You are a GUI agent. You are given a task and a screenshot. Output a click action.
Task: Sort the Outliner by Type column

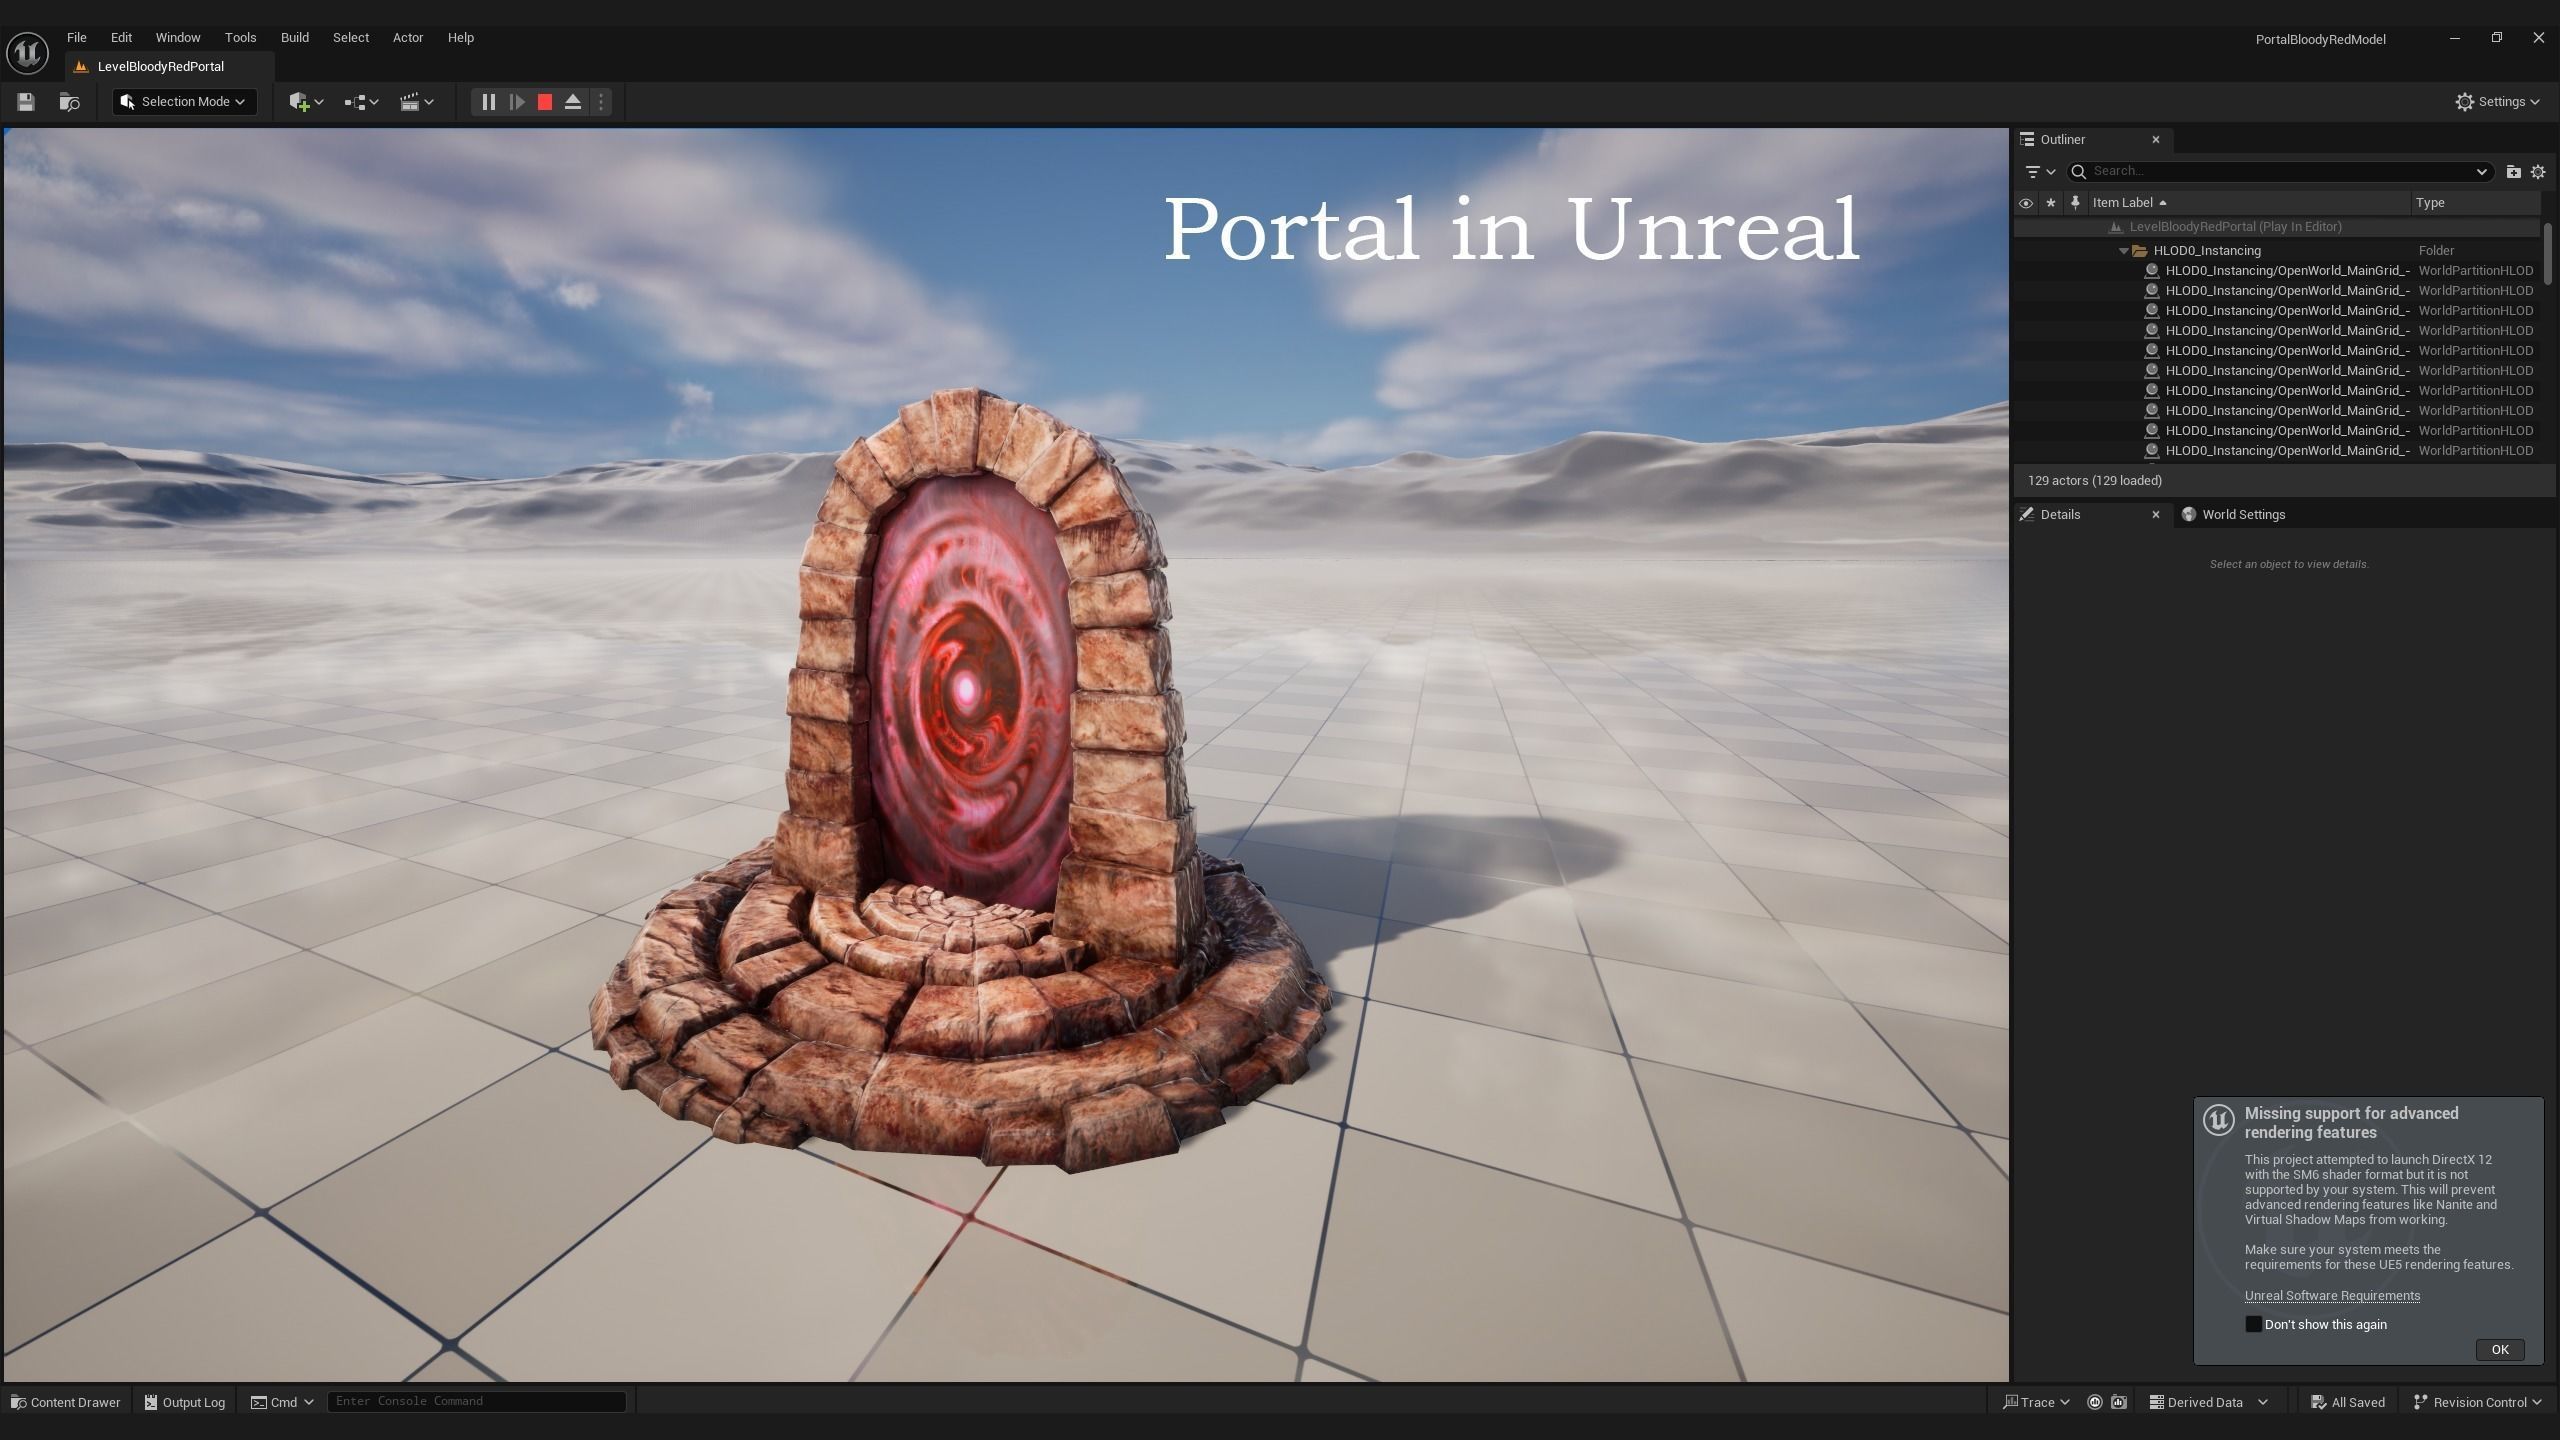pos(2475,203)
